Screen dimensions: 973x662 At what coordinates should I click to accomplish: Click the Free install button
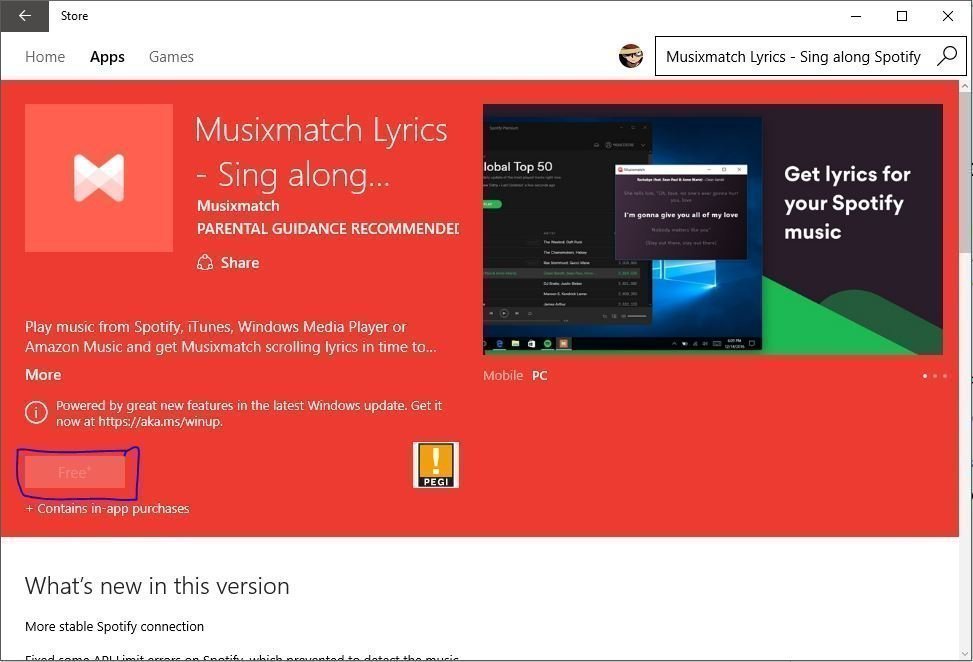coord(74,472)
